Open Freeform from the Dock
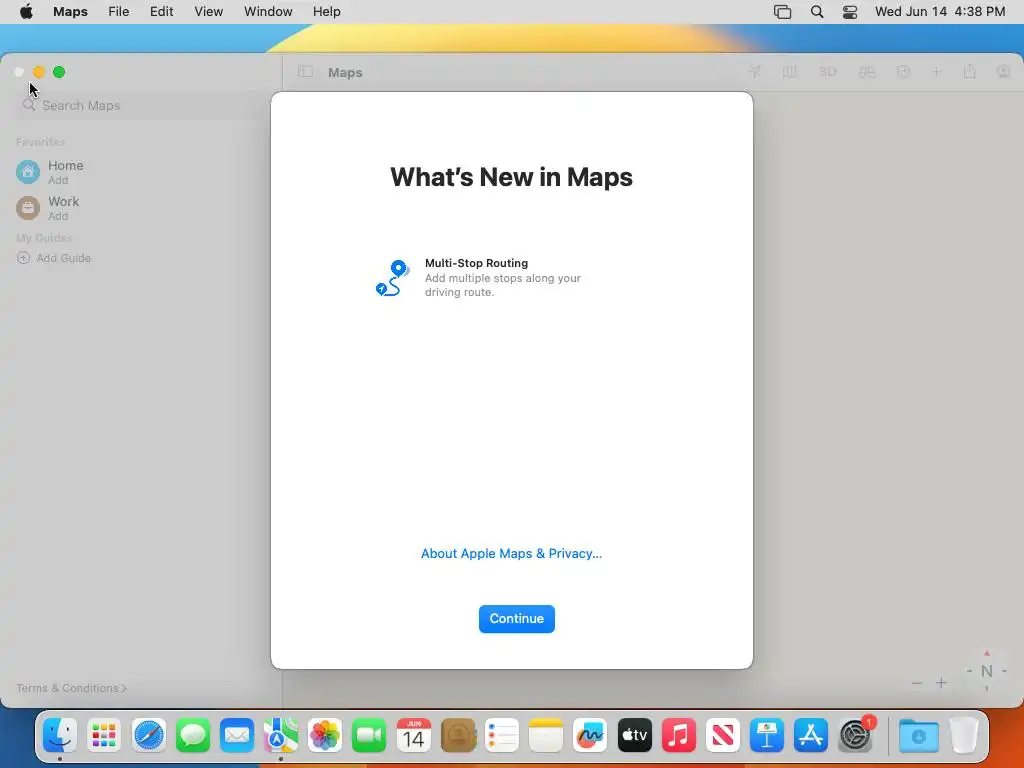The width and height of the screenshot is (1024, 768). [590, 736]
